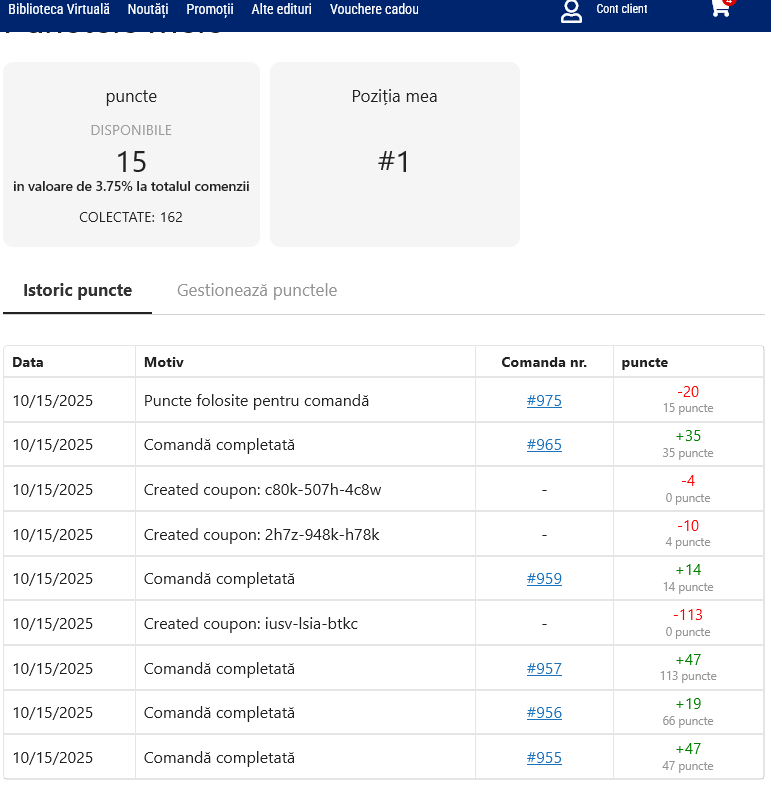
Task: Open the Promoții menu link
Action: click(210, 9)
